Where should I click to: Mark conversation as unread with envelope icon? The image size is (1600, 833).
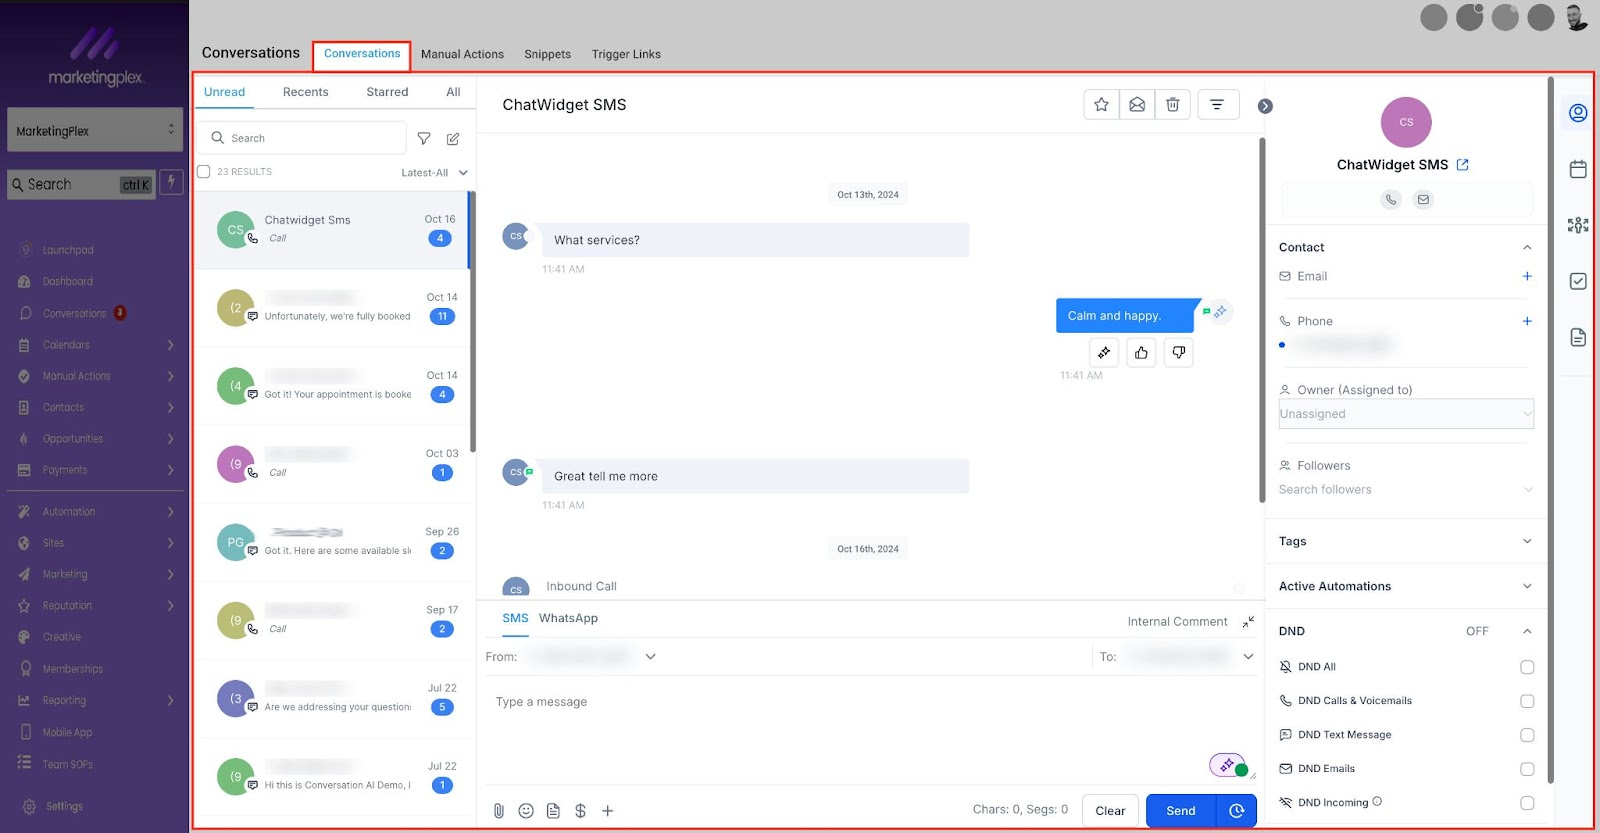pos(1137,104)
